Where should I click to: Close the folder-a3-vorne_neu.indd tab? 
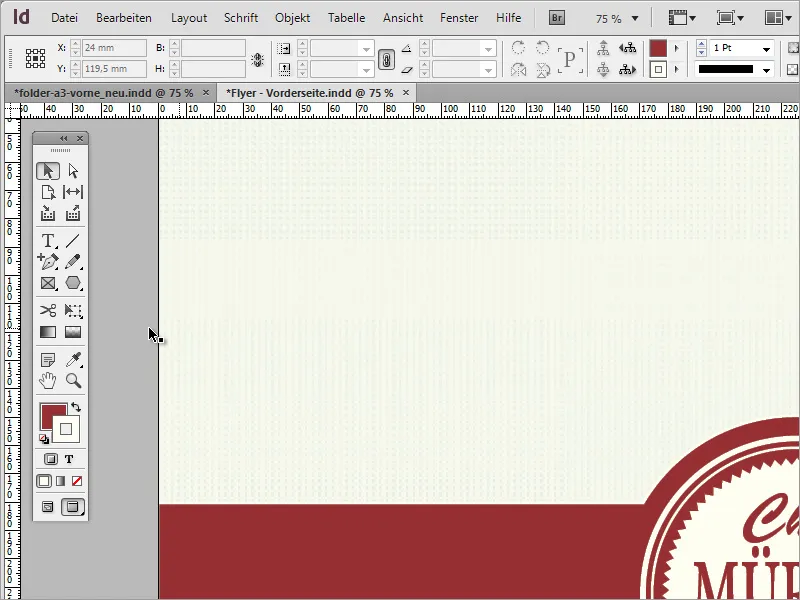point(206,92)
